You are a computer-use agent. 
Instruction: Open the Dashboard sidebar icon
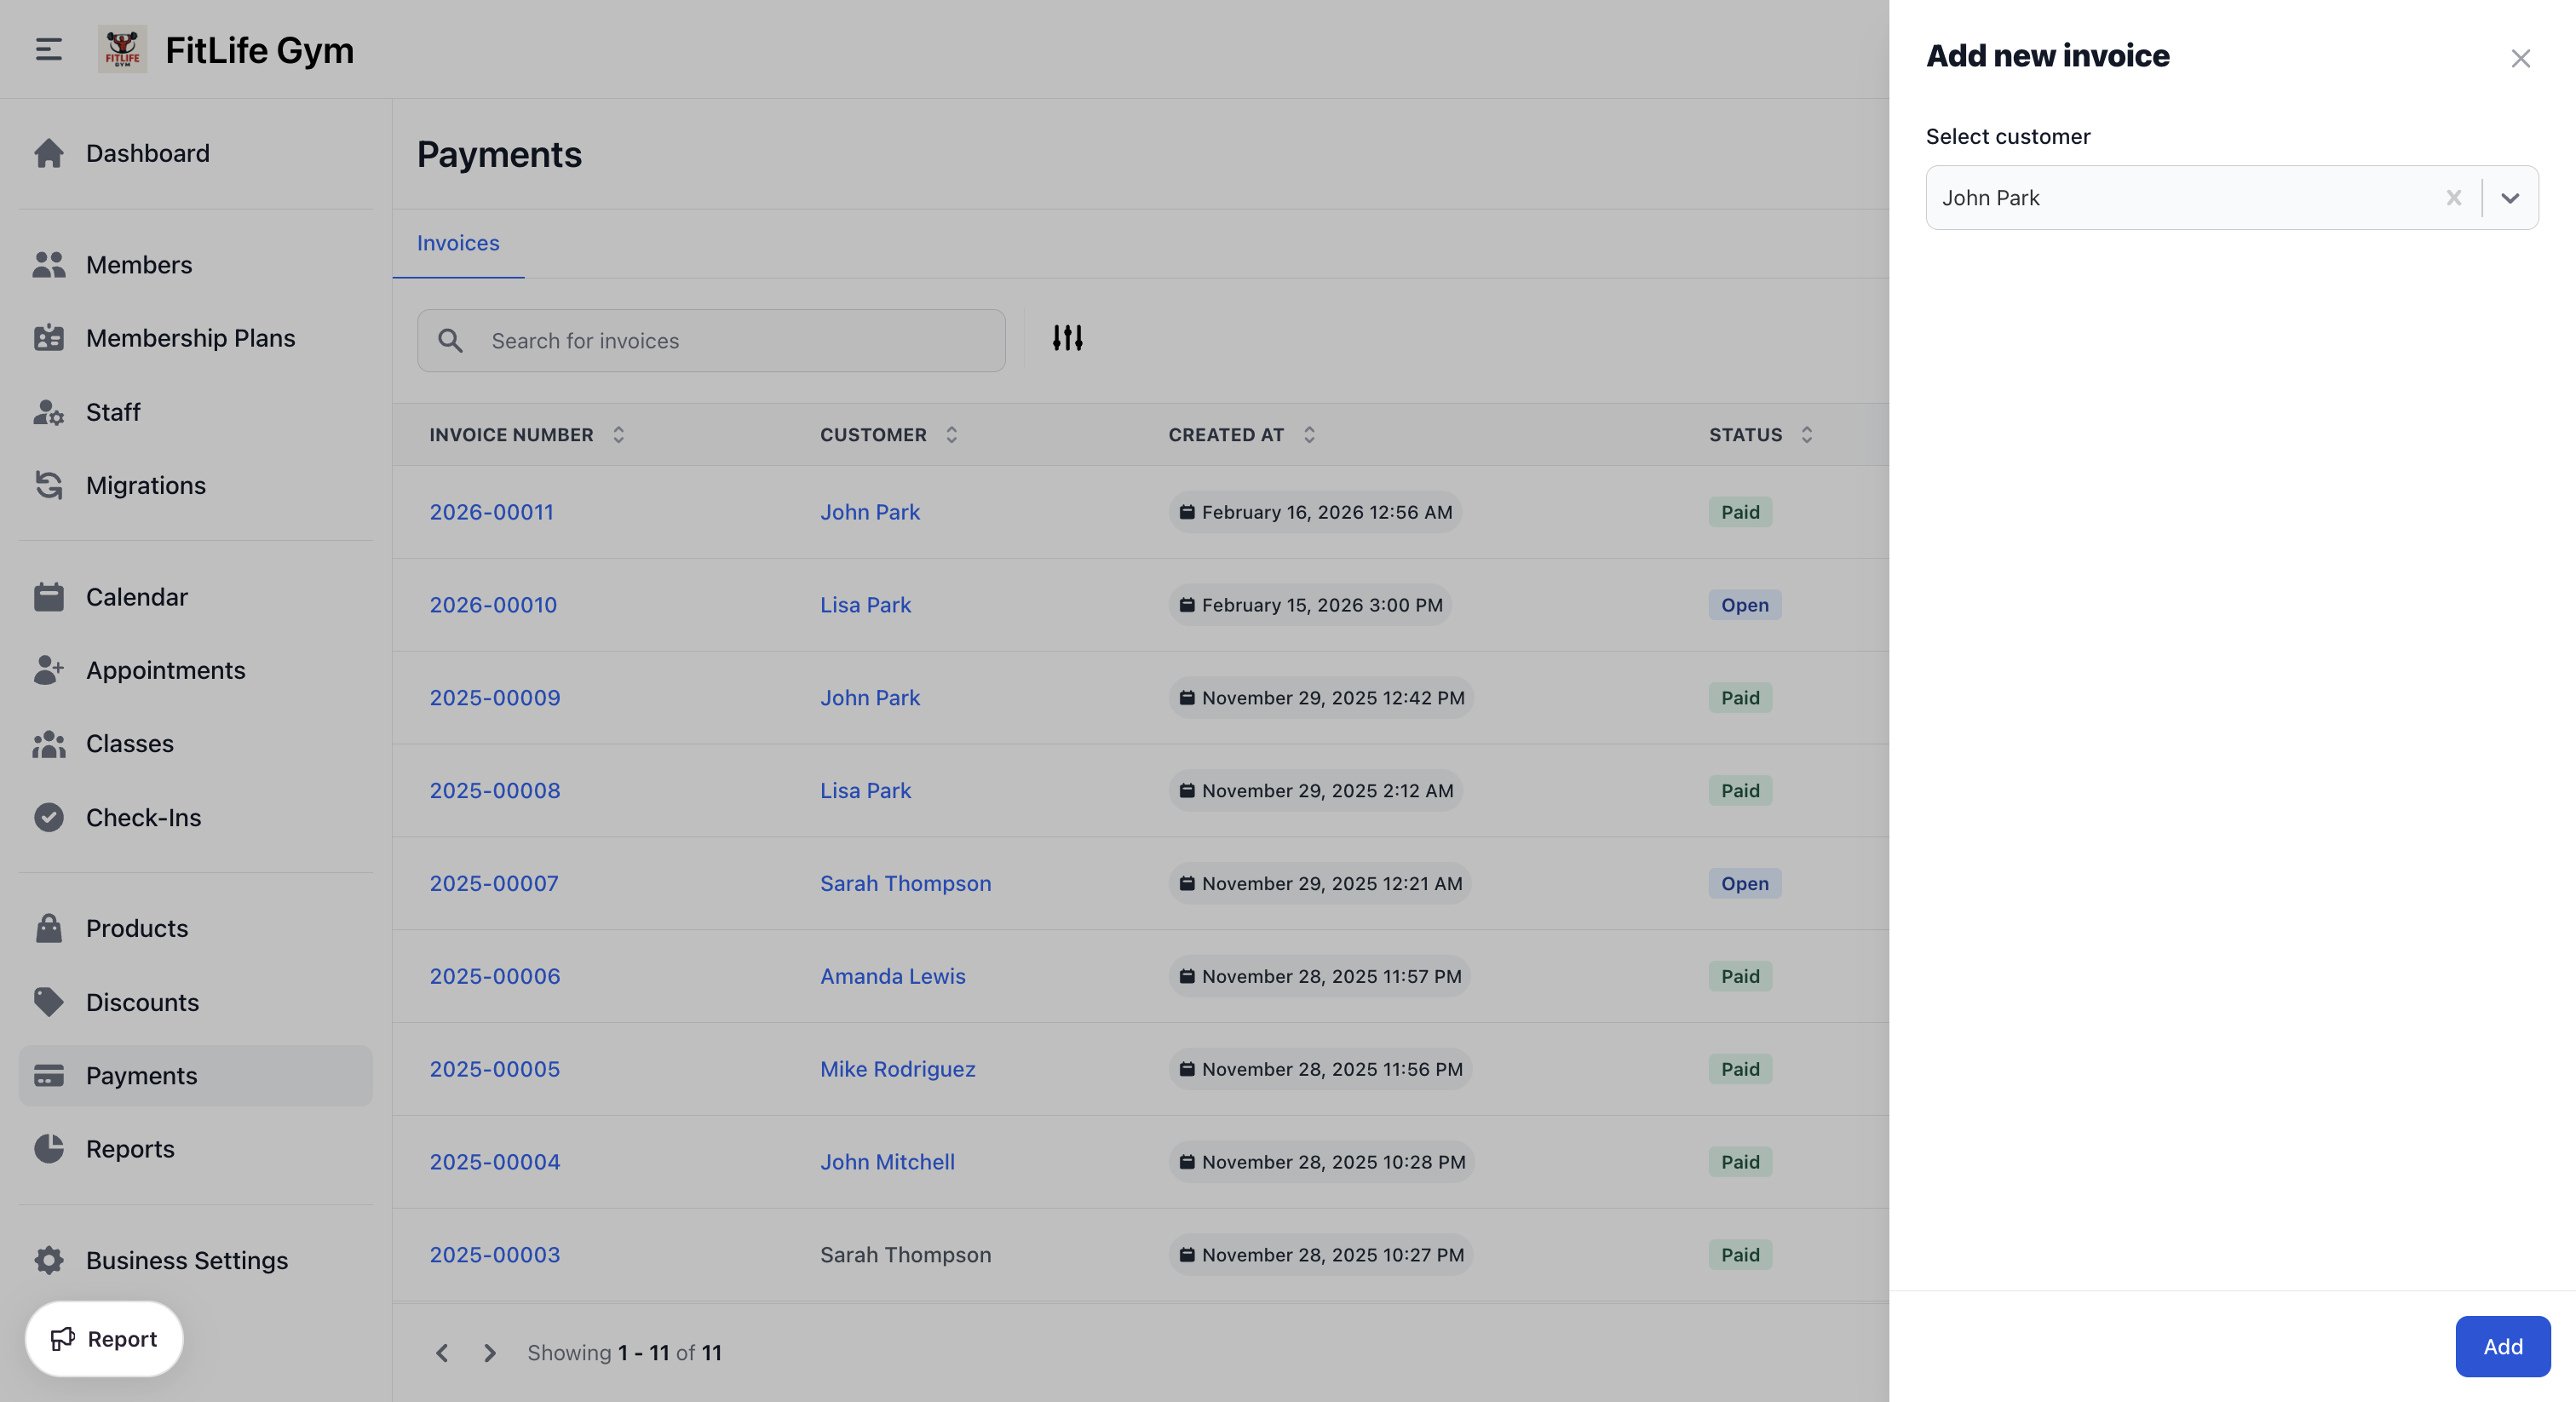(49, 153)
